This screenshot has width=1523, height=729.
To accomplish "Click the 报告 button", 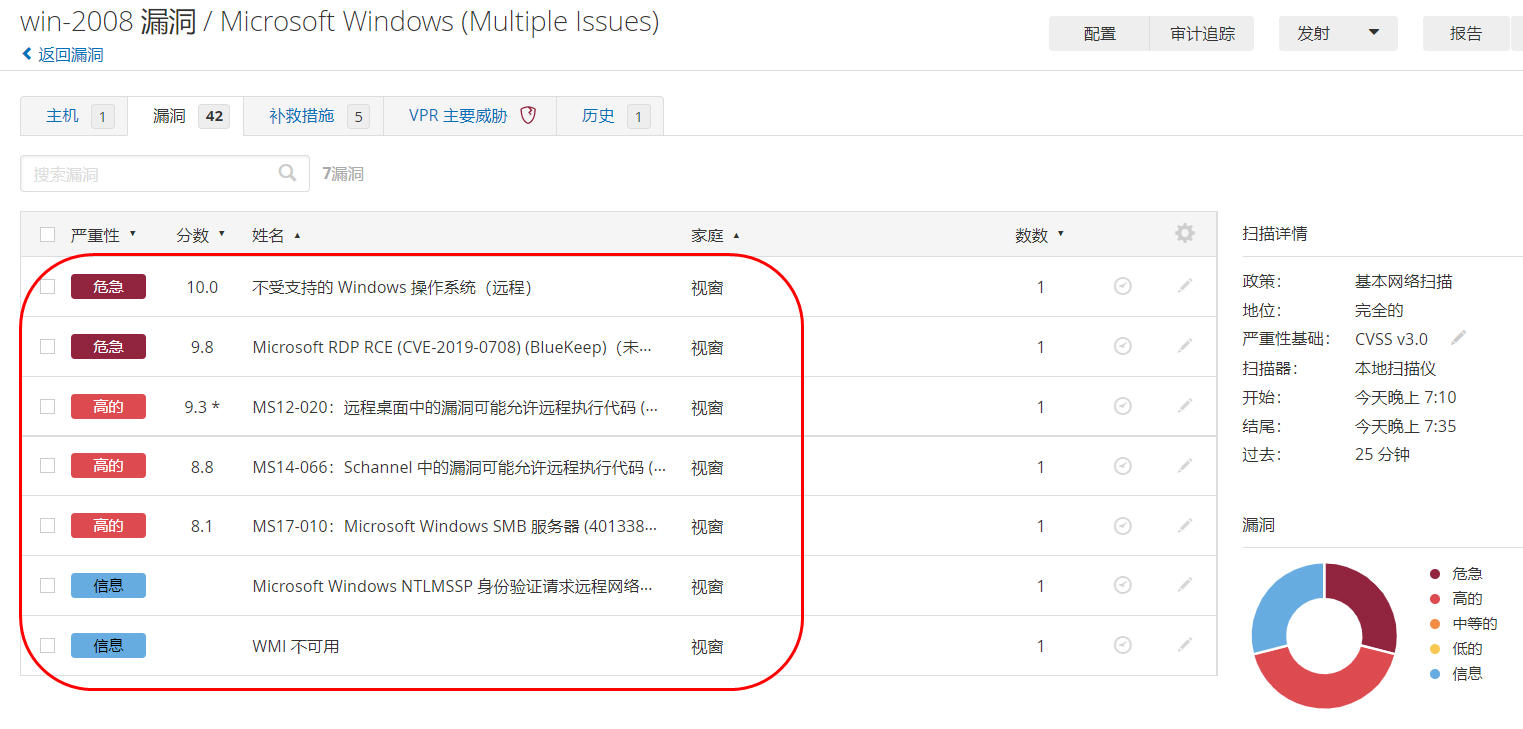I will [1466, 33].
